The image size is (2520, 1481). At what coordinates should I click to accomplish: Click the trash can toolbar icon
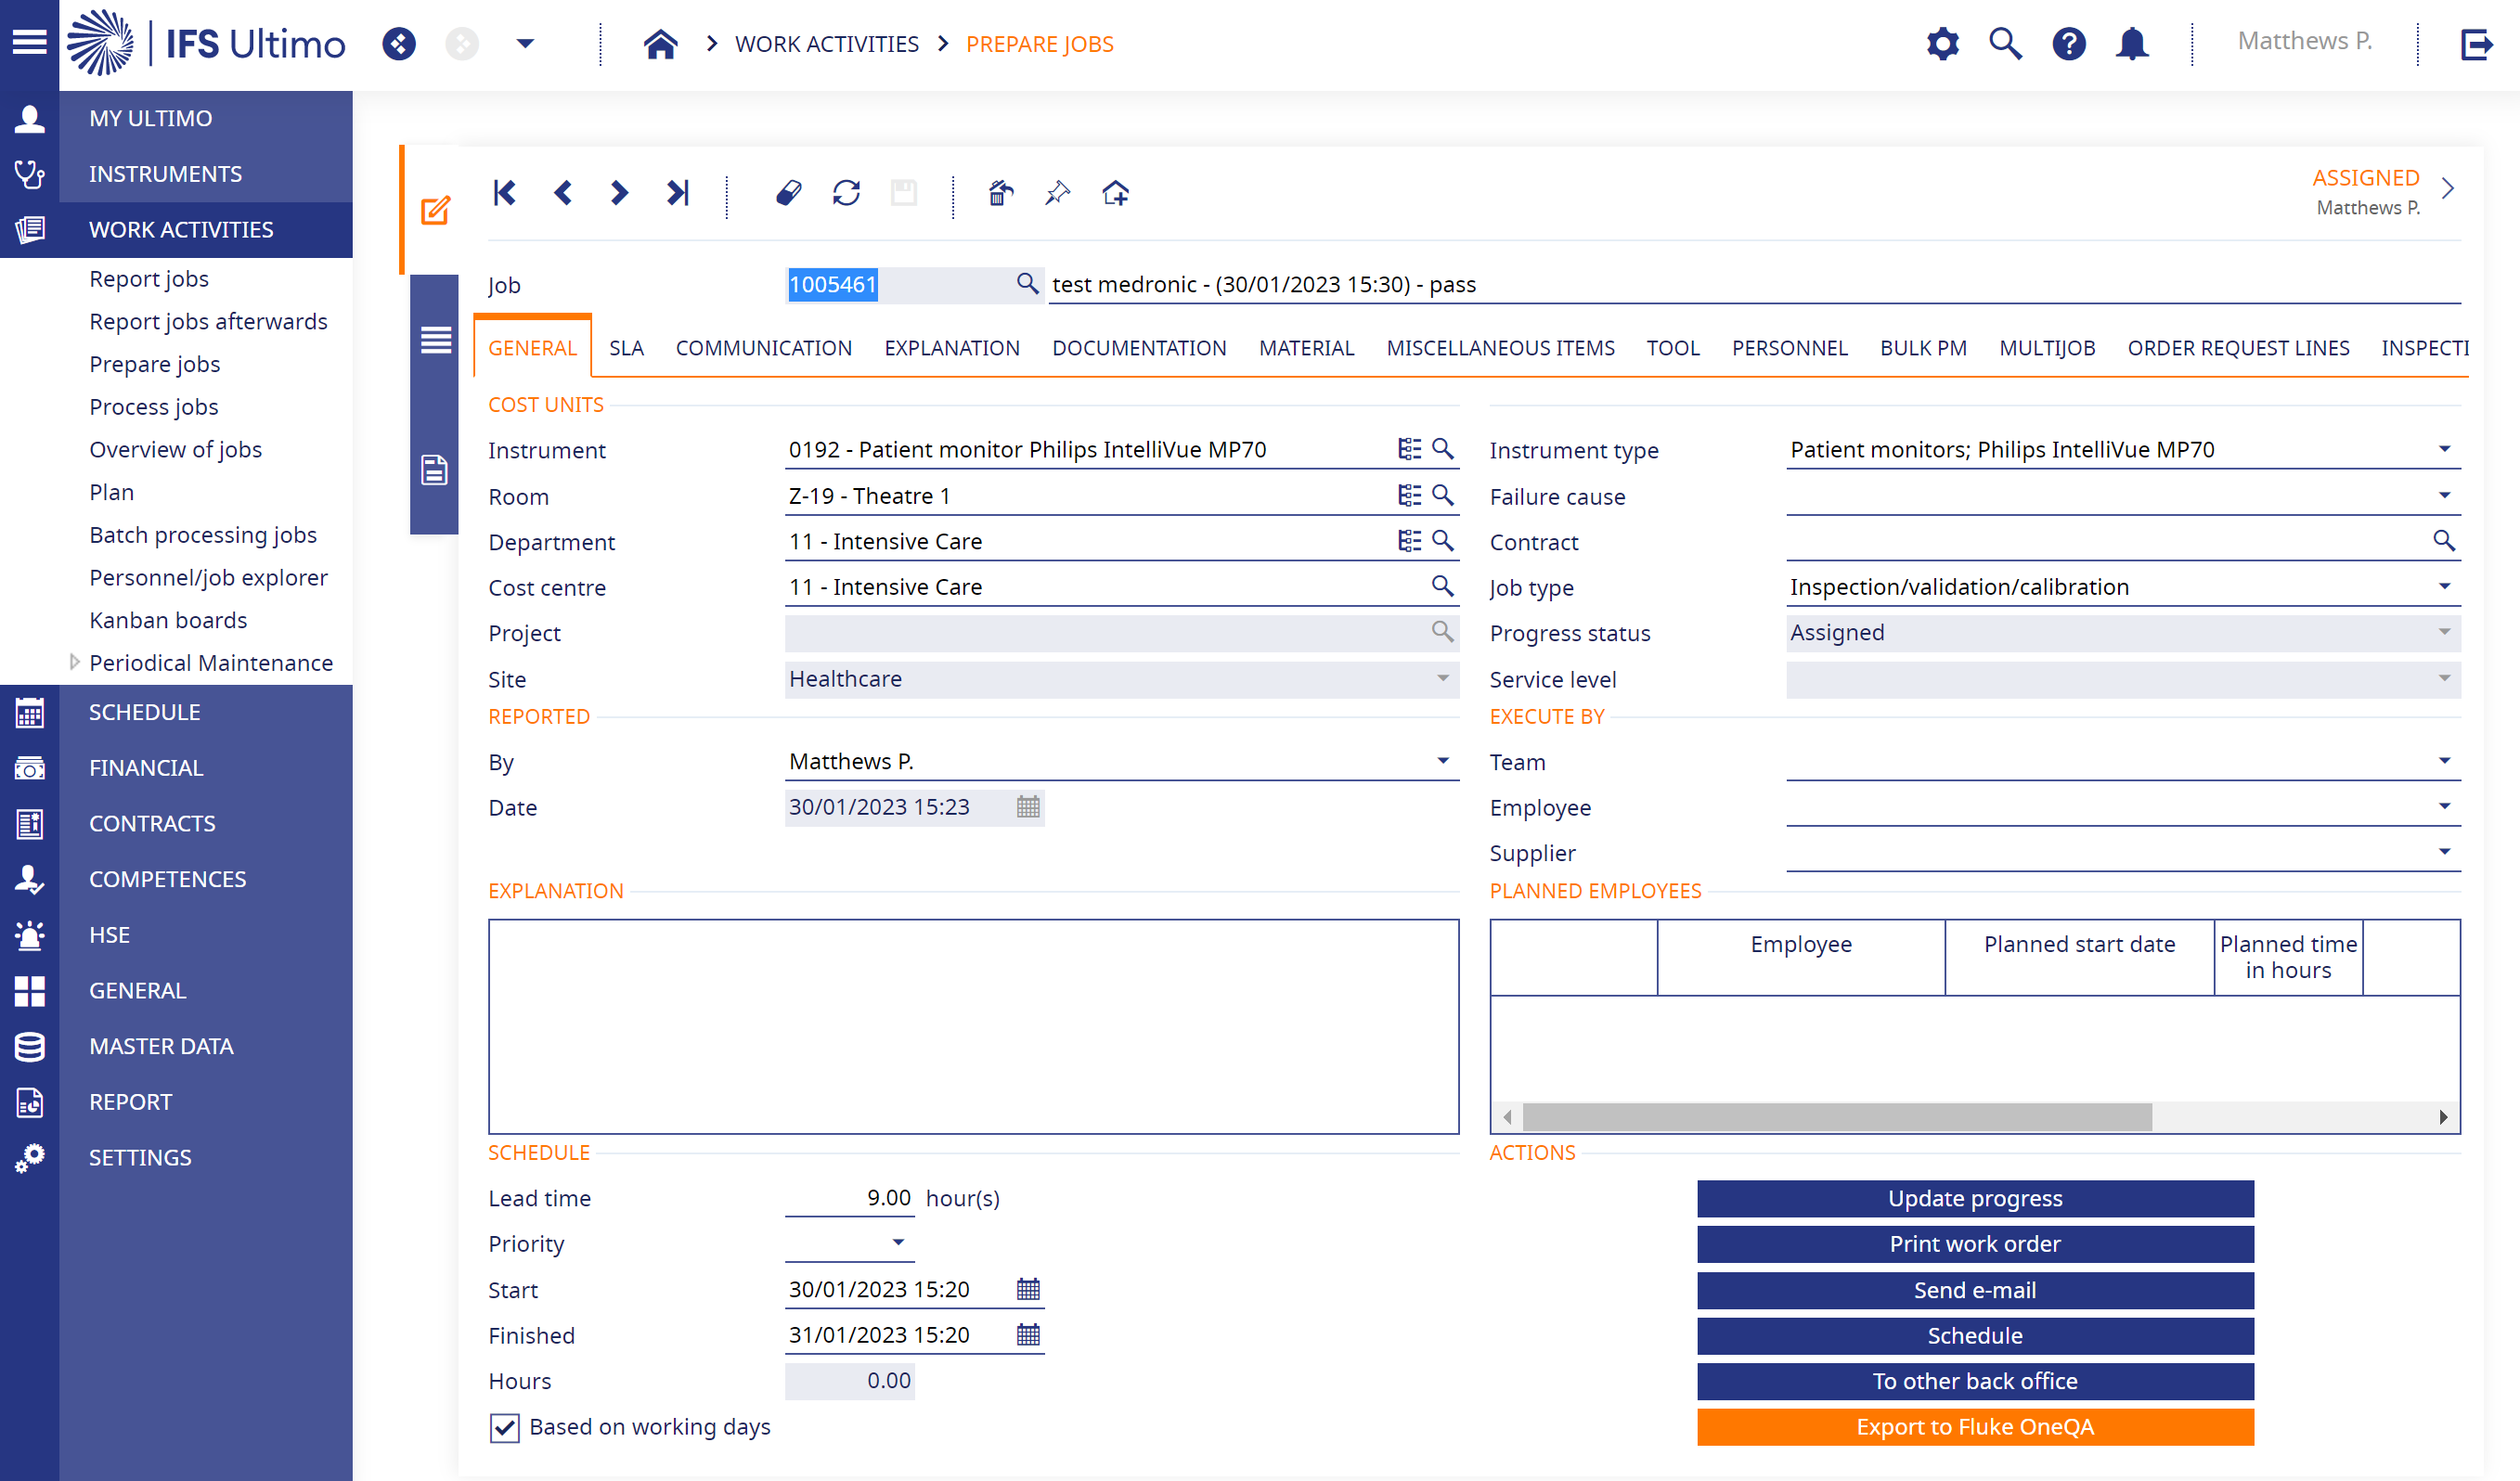point(1000,192)
